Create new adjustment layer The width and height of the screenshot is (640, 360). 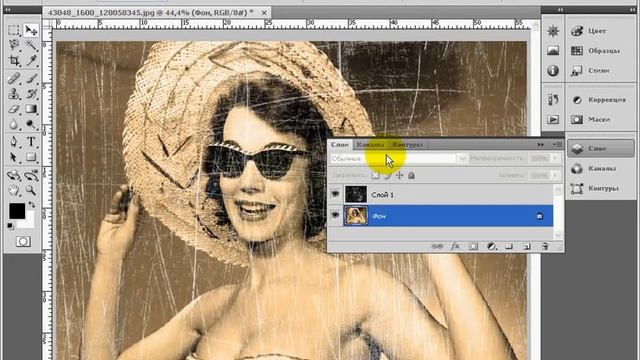492,246
